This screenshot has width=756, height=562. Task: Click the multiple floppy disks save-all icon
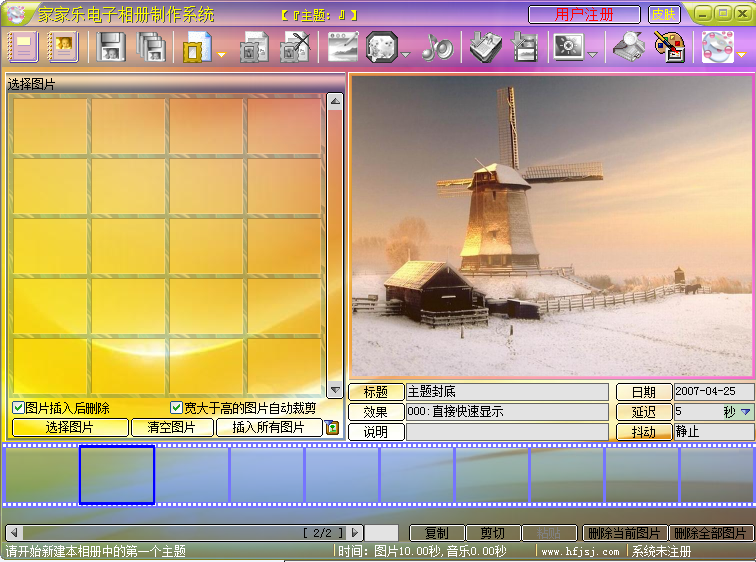point(152,47)
